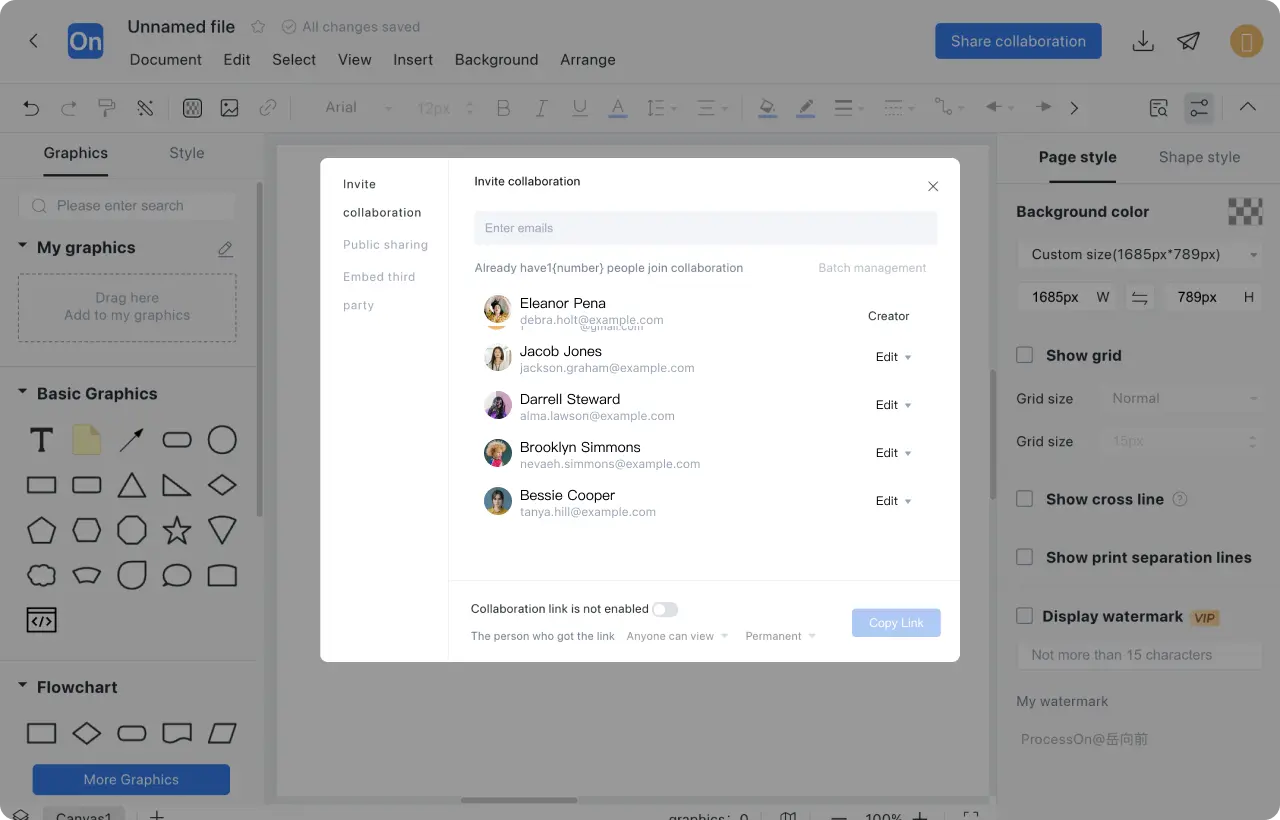Enable the collaboration link toggle
This screenshot has width=1280, height=820.
(665, 609)
